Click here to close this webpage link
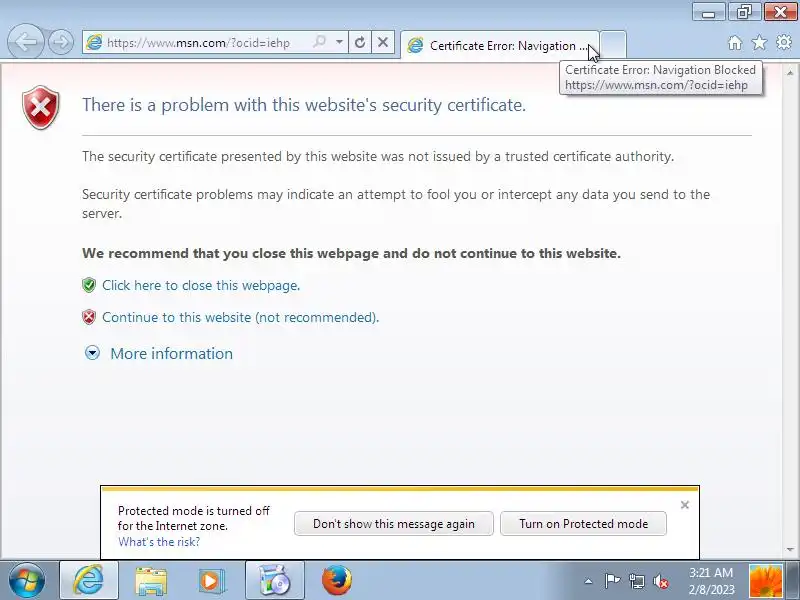This screenshot has height=600, width=800. [201, 285]
